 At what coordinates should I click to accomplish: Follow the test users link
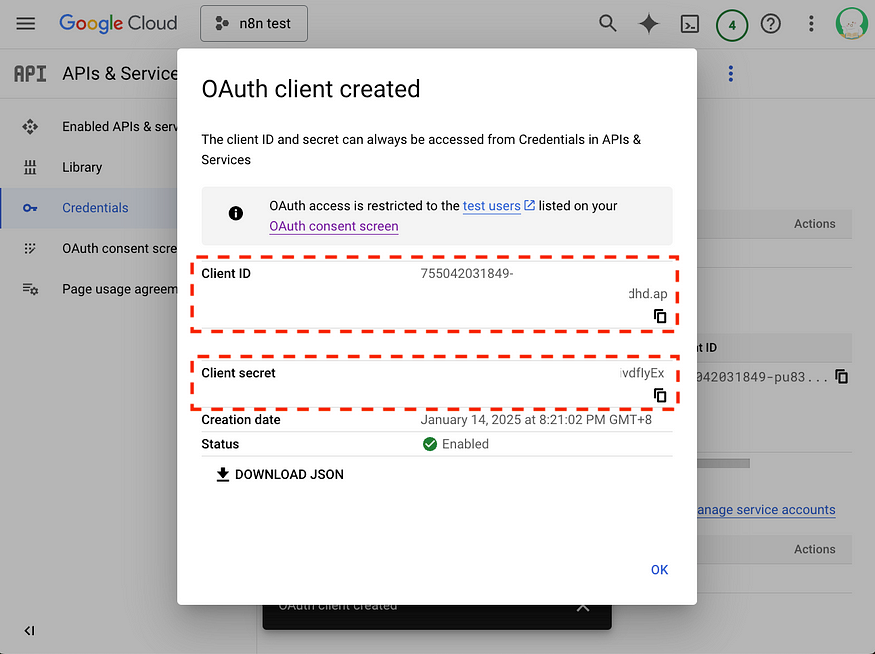pos(492,206)
